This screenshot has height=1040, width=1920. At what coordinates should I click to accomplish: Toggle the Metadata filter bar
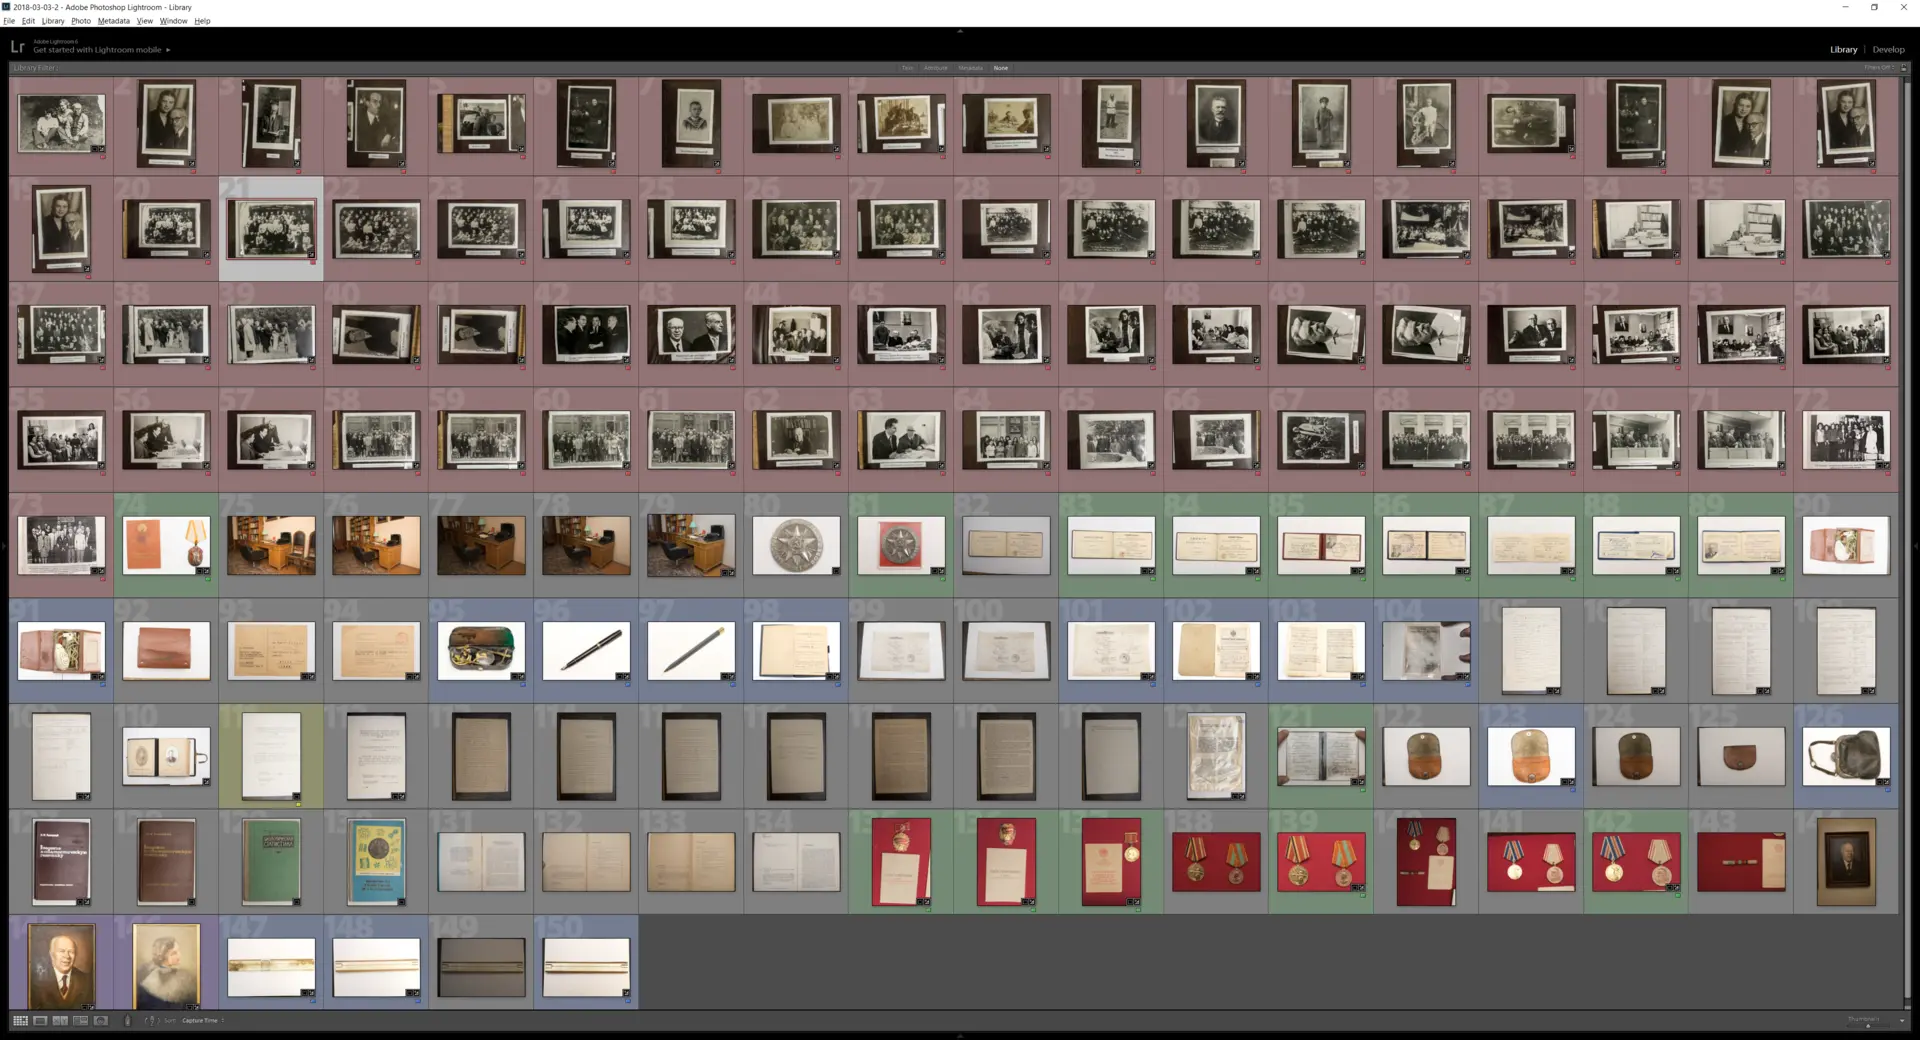click(x=970, y=68)
